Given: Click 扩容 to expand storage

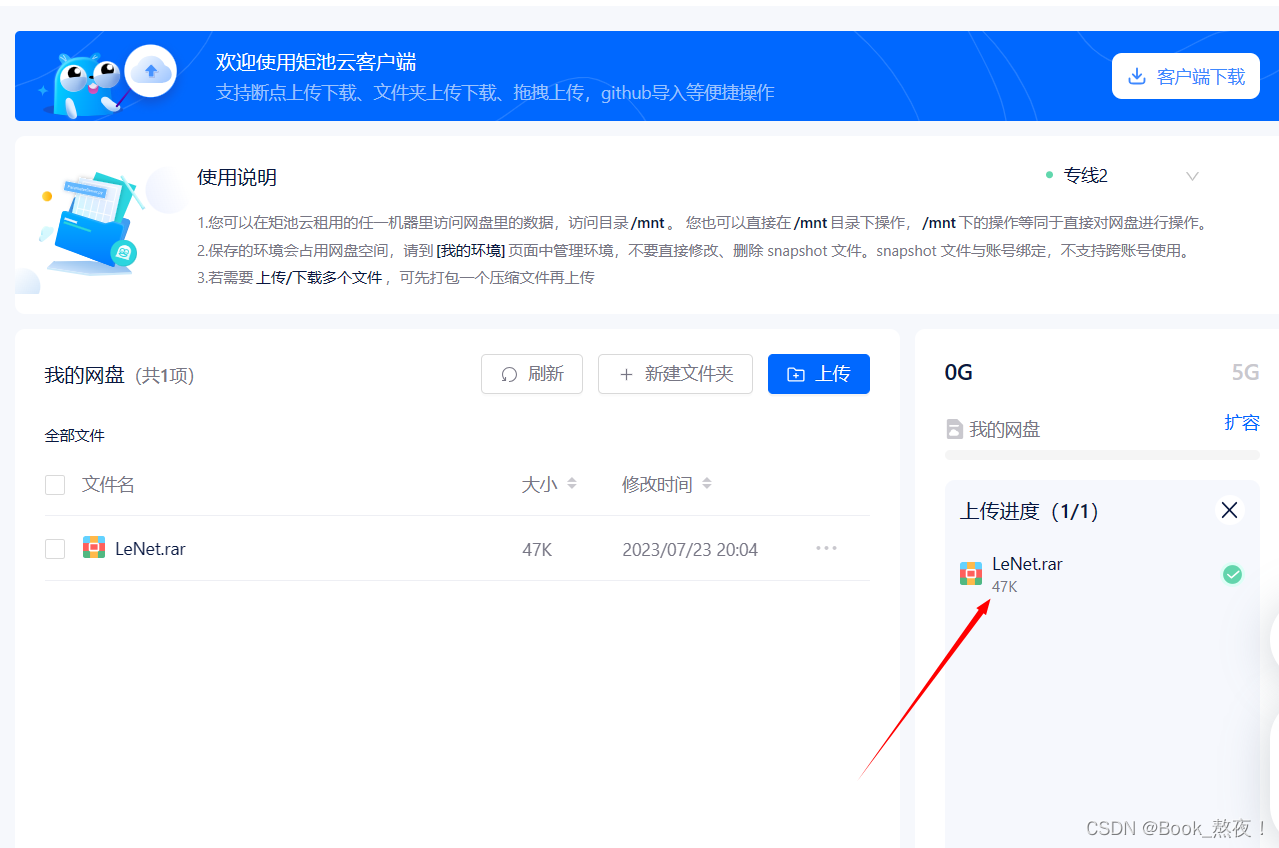Looking at the screenshot, I should pyautogui.click(x=1242, y=423).
